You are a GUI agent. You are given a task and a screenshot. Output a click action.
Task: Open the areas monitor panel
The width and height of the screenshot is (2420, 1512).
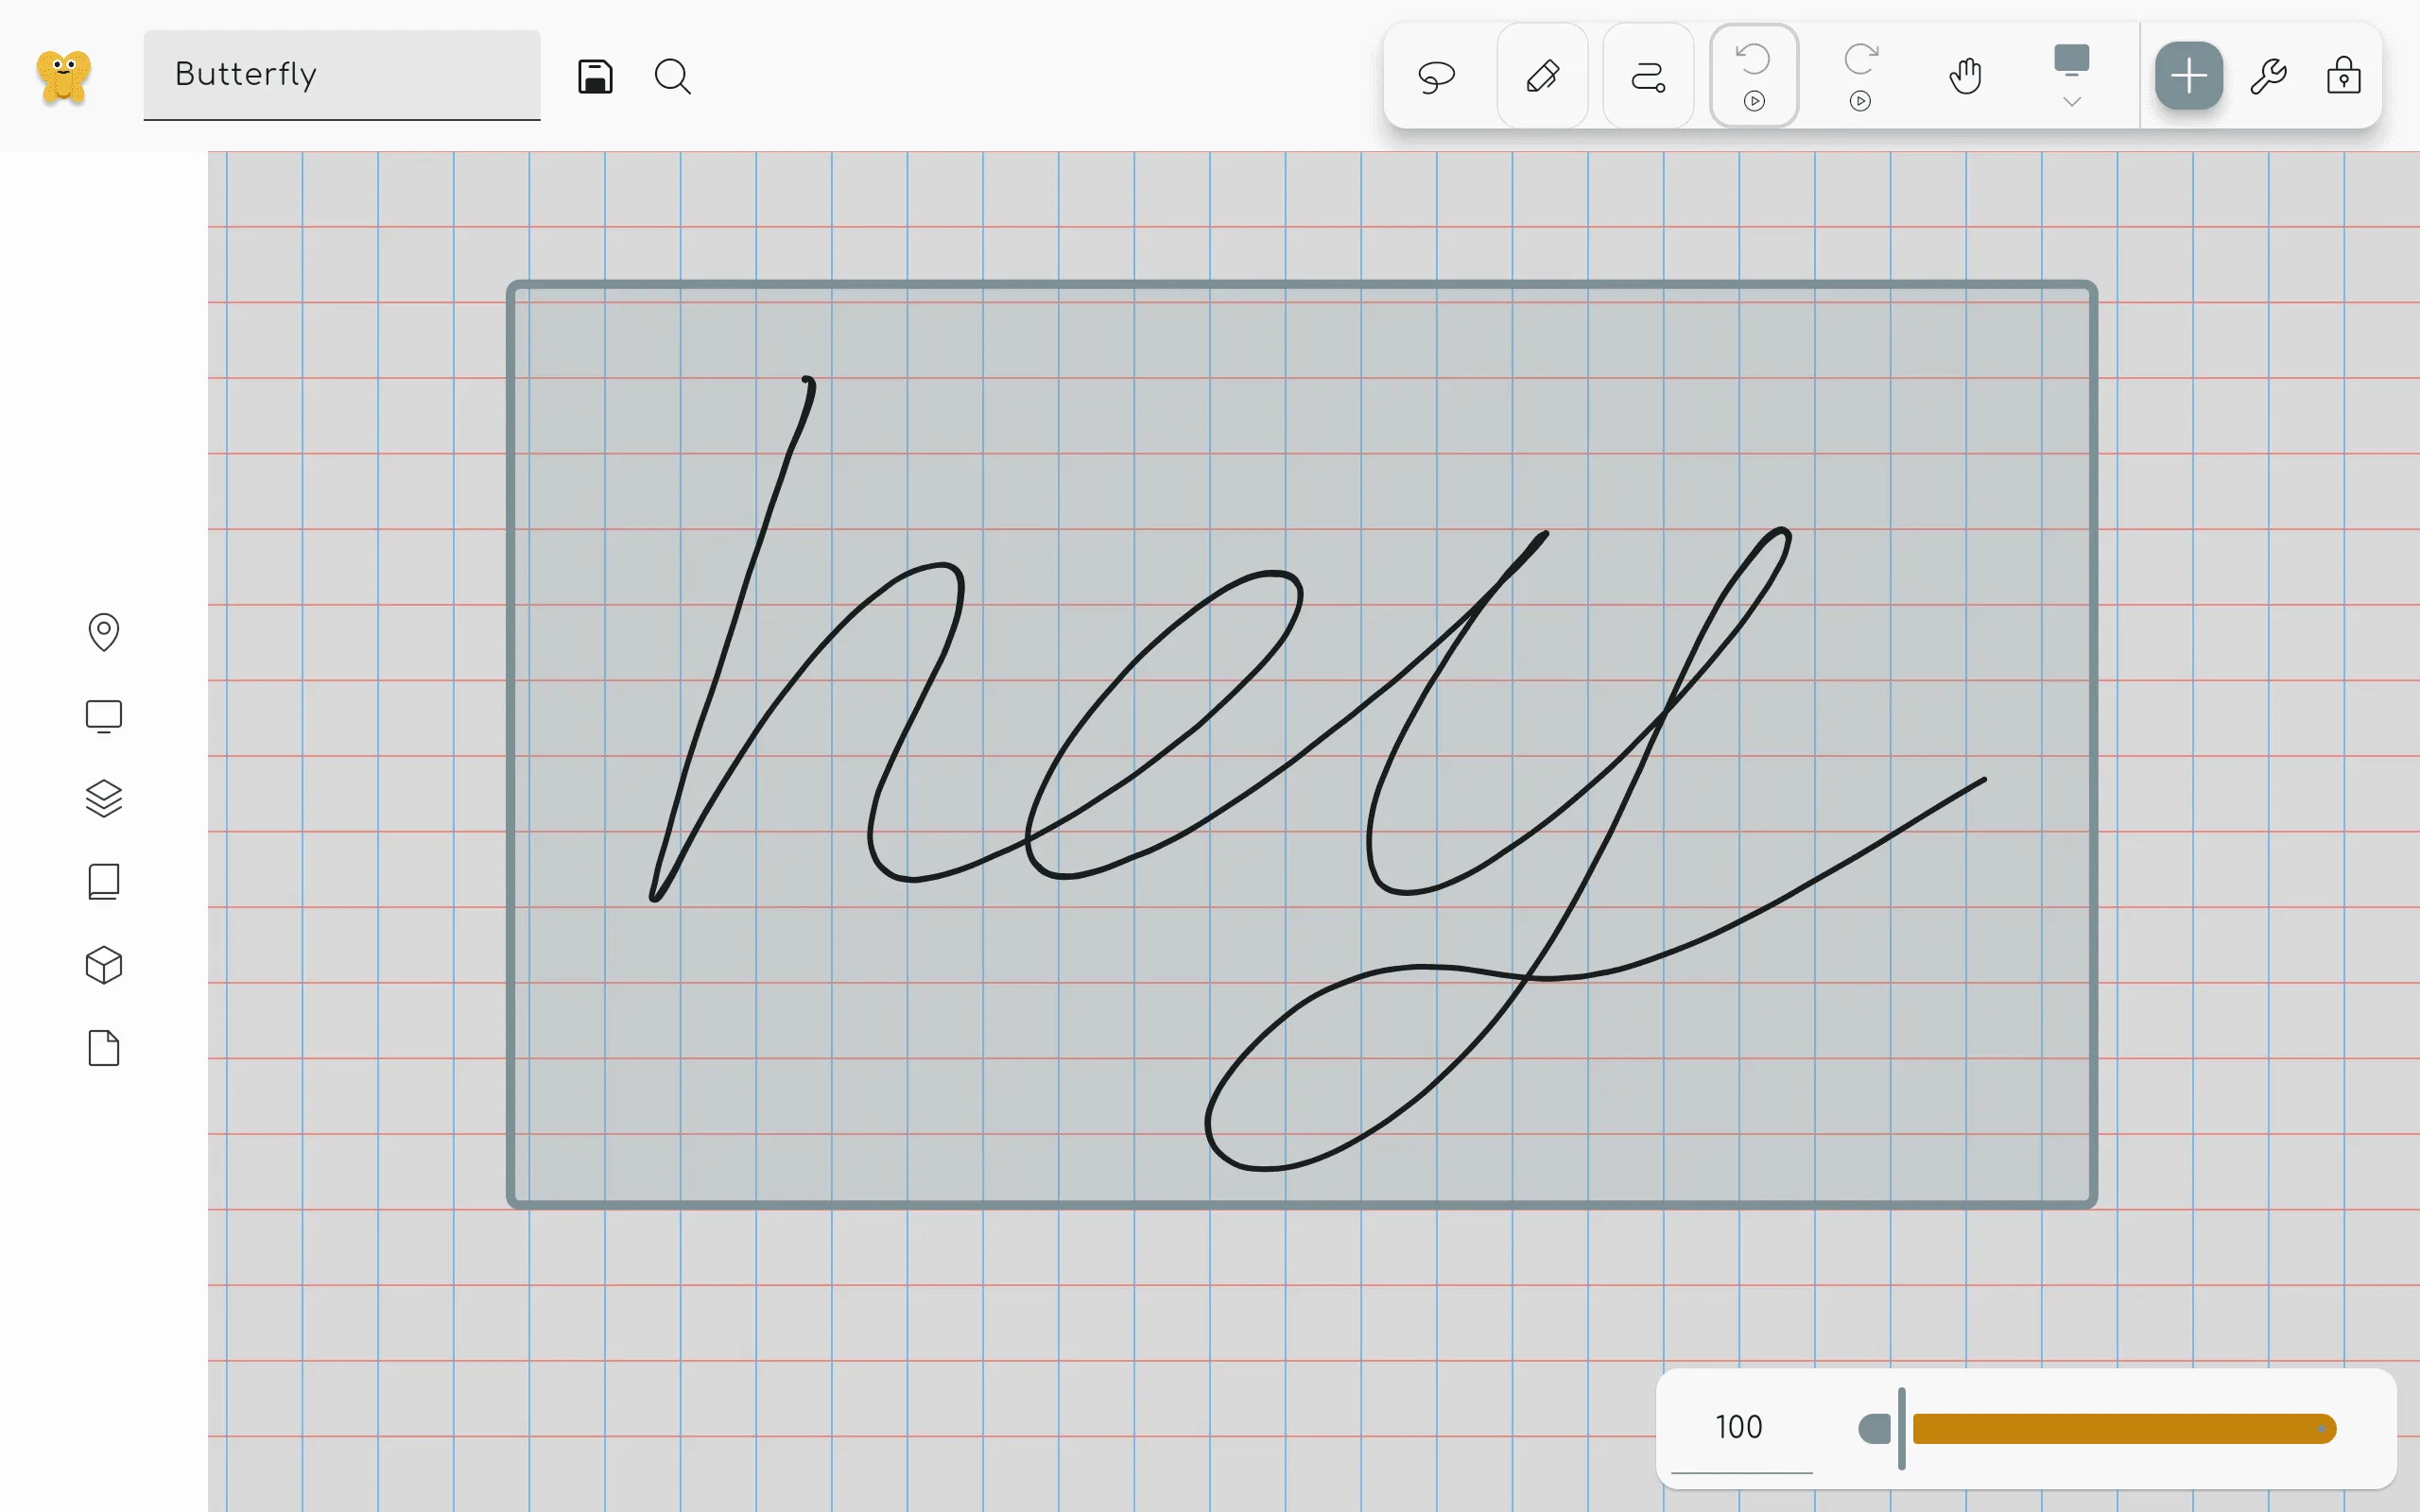tap(104, 716)
